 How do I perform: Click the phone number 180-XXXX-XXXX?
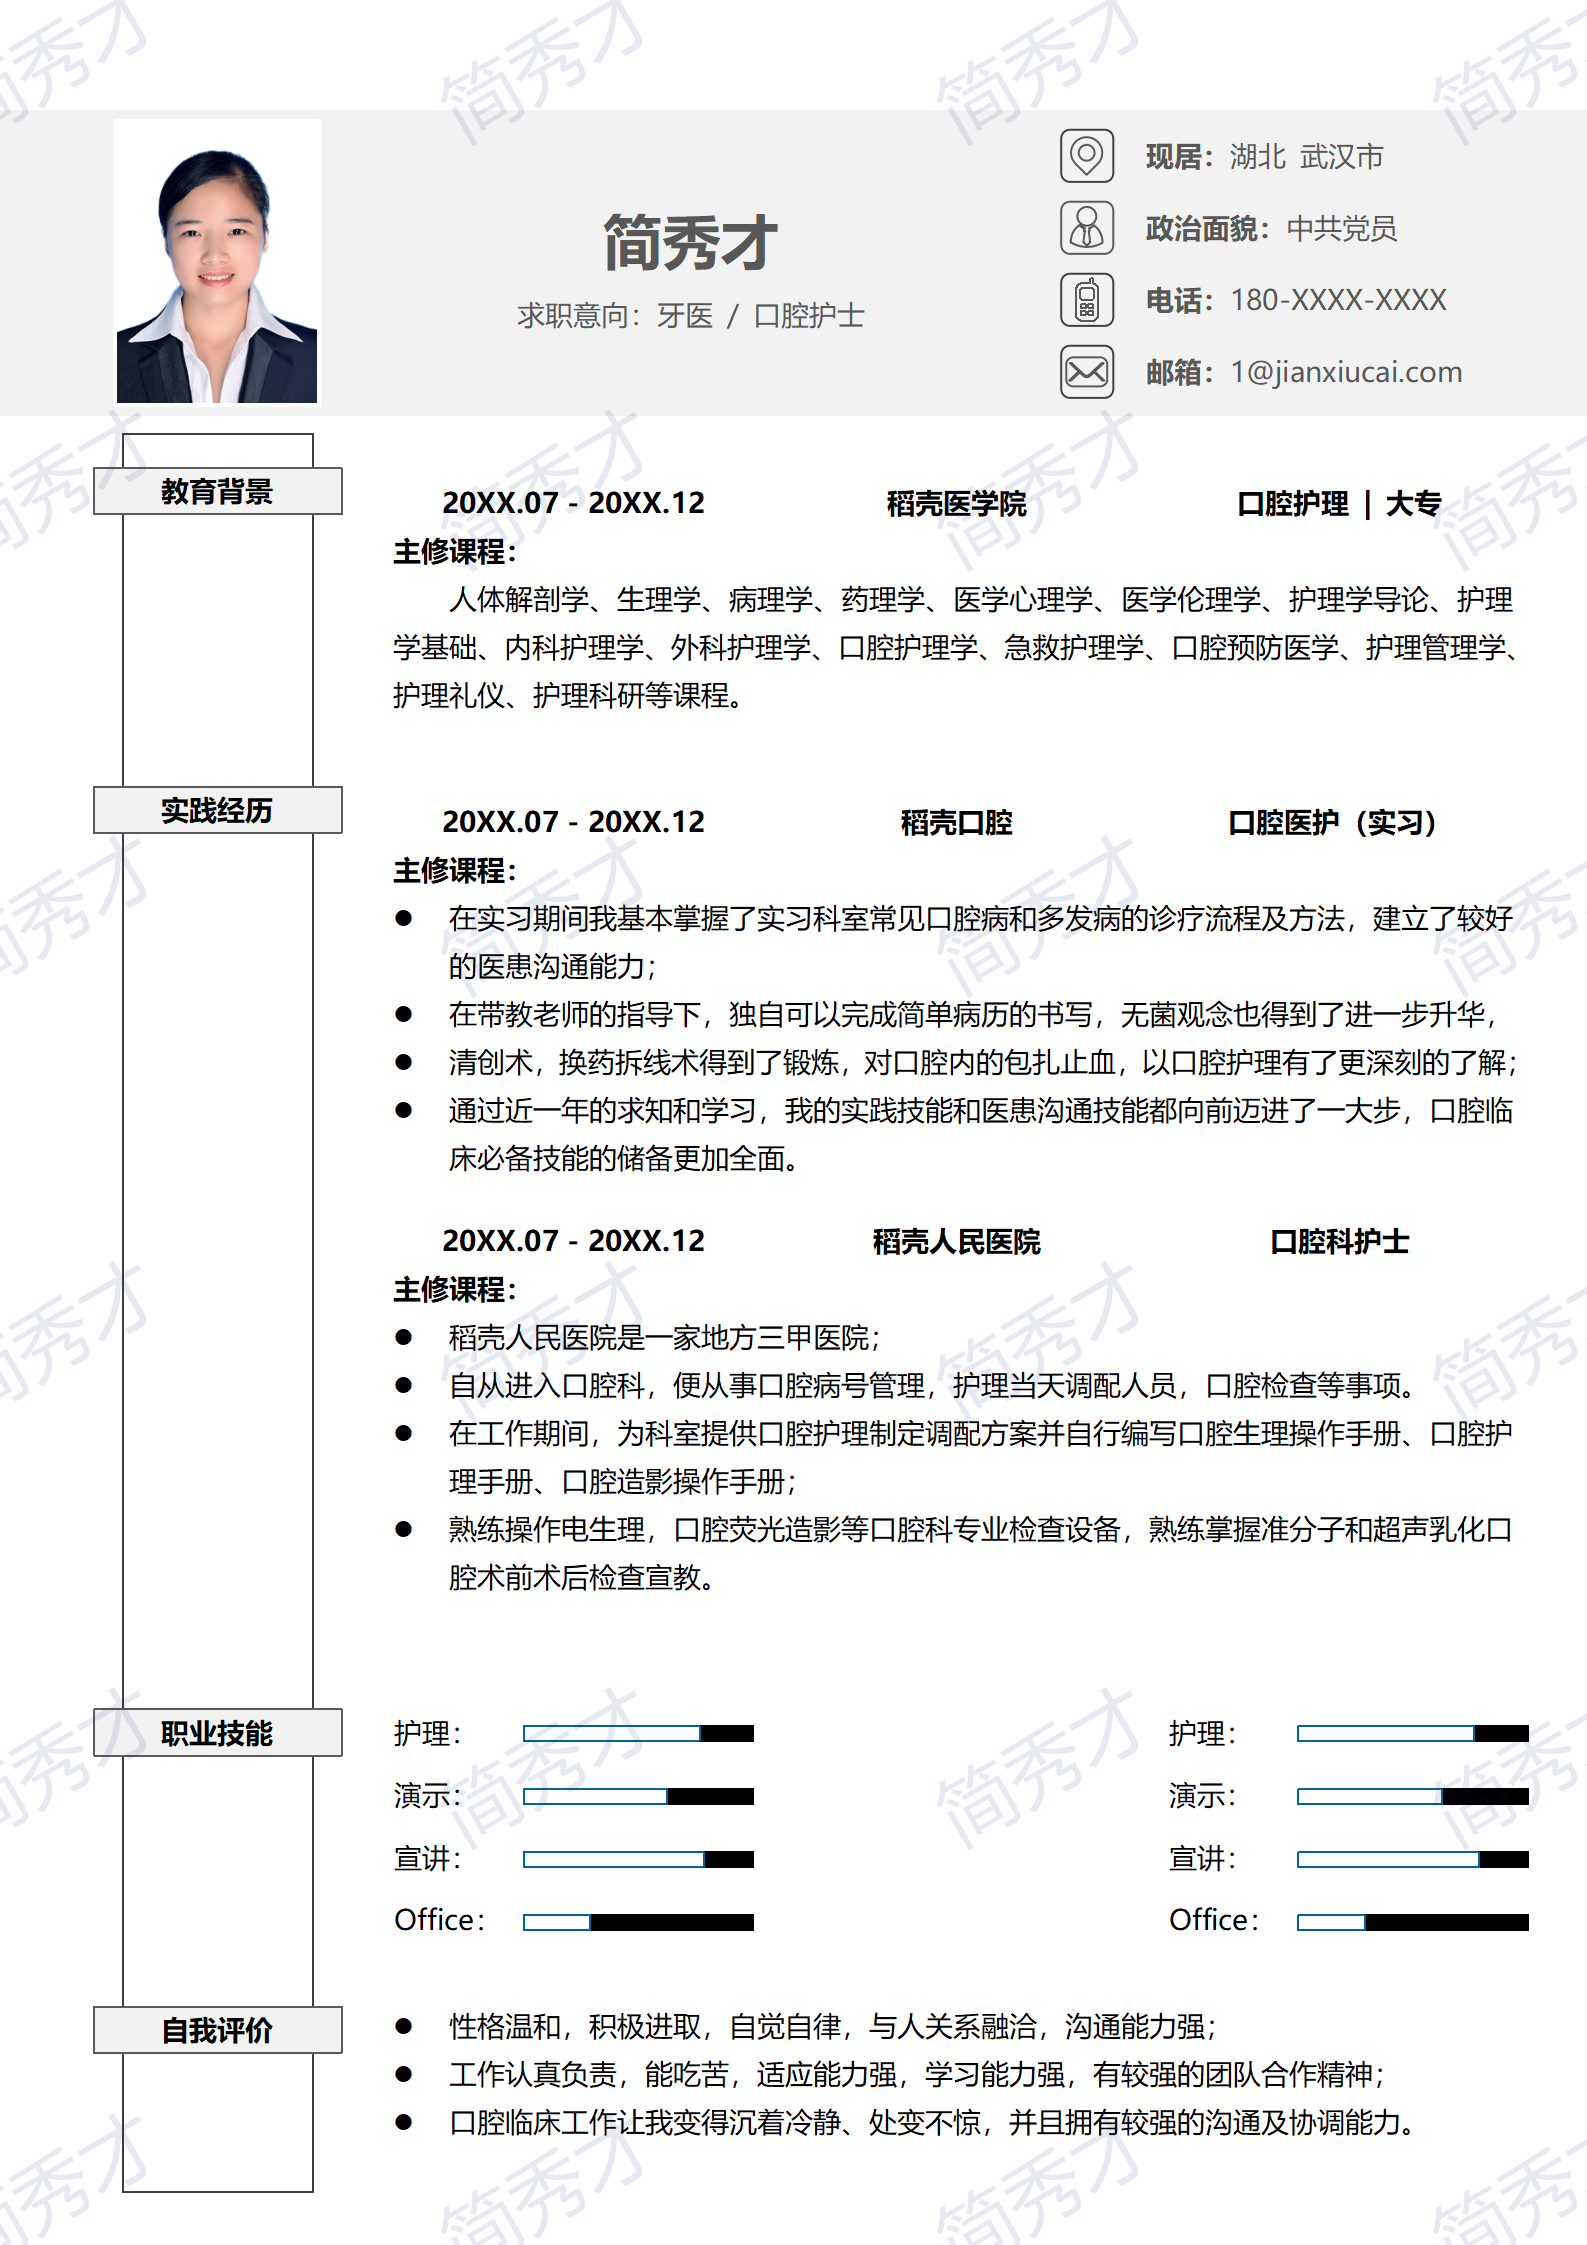point(1338,300)
